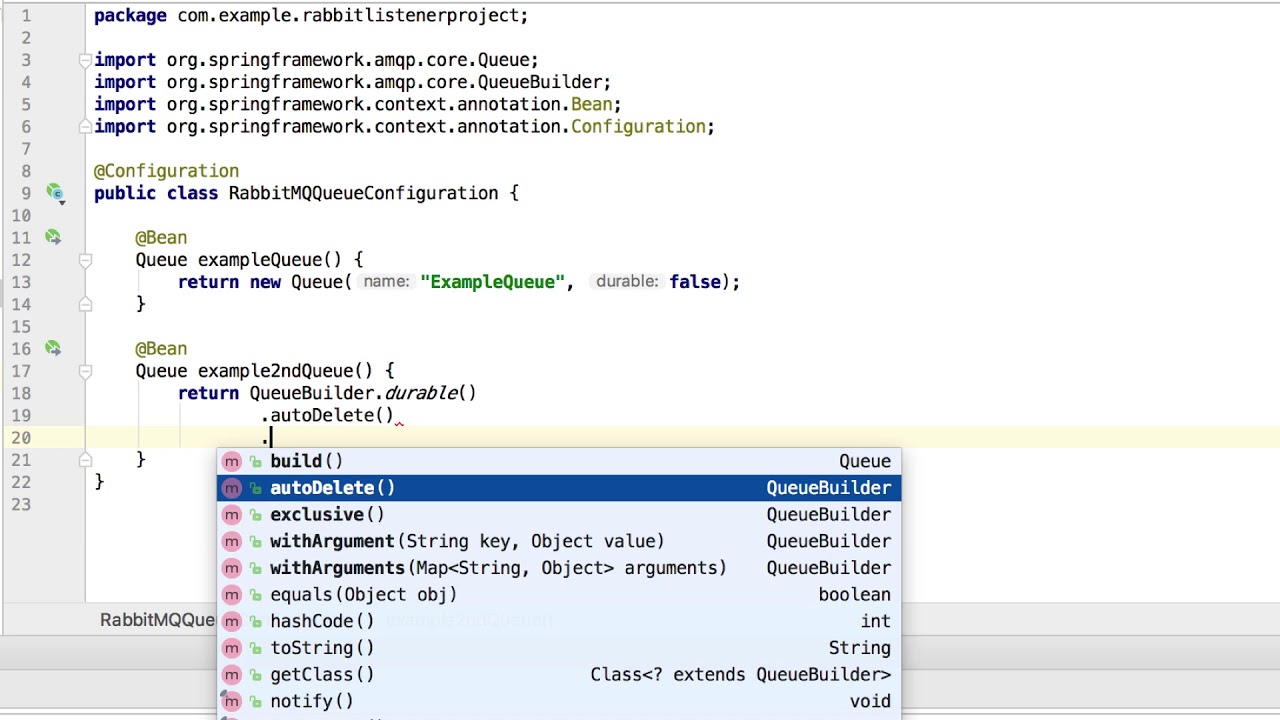The image size is (1280, 720).
Task: Collapse the imports block at line 3
Action: [85, 60]
